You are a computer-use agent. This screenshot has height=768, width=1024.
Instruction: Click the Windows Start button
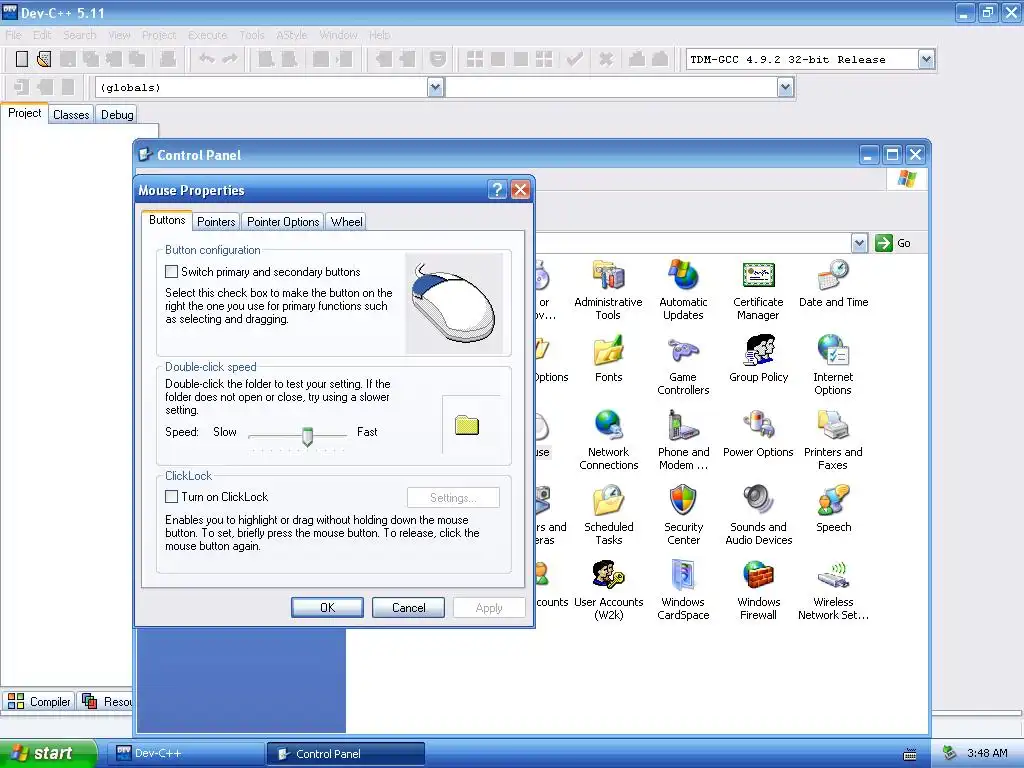pyautogui.click(x=47, y=753)
